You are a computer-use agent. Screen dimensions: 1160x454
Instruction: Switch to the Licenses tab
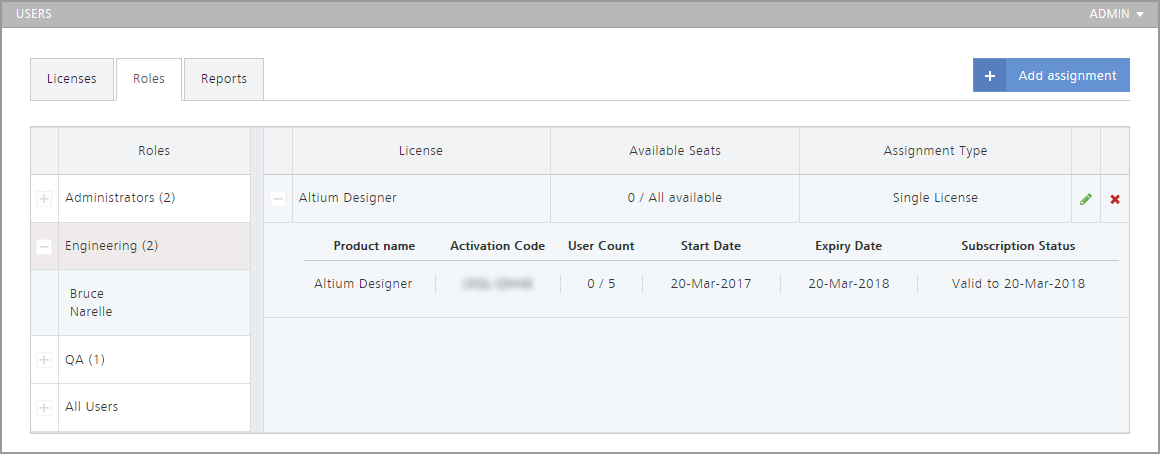(72, 79)
